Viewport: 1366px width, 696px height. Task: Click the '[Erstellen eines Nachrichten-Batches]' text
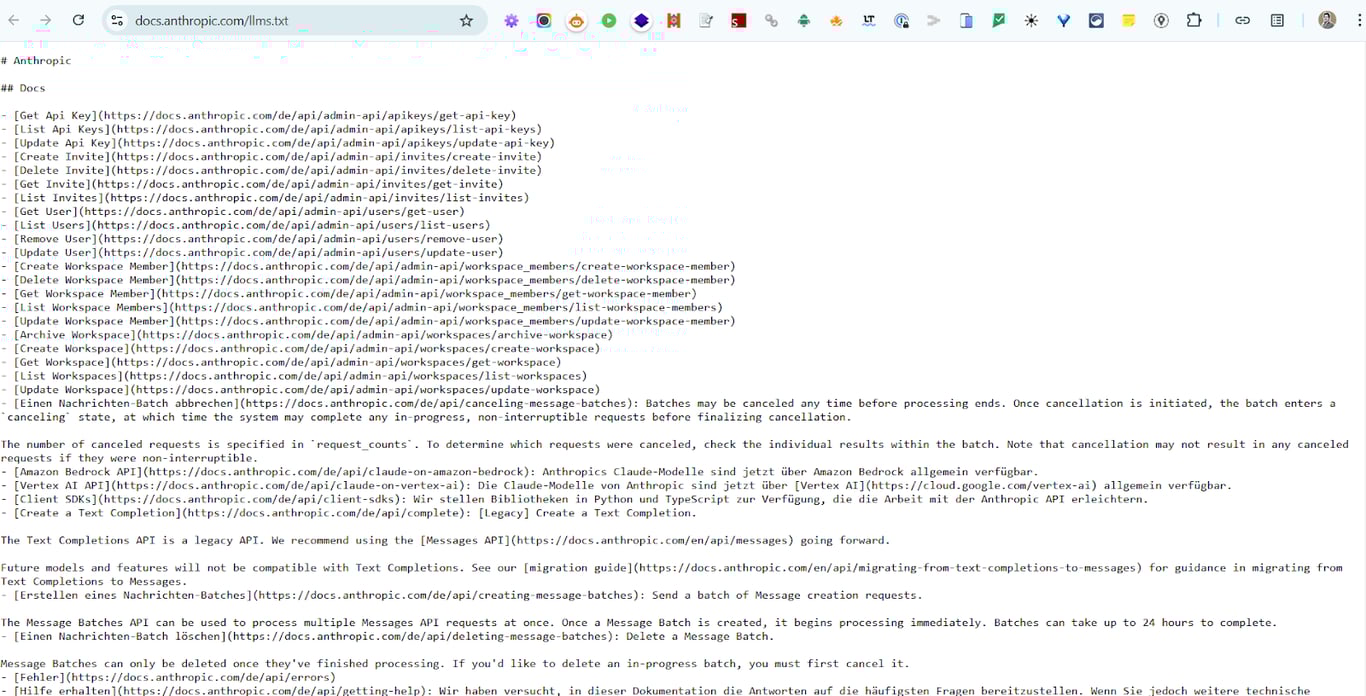pyautogui.click(x=132, y=595)
